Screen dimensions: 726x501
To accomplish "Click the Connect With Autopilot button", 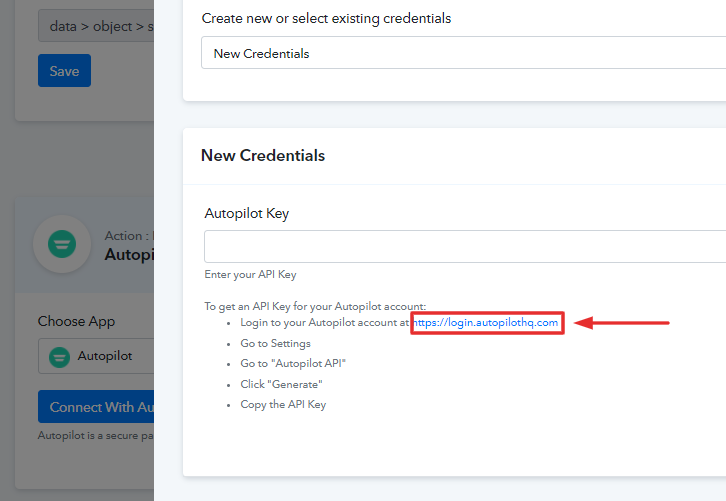I will tap(96, 406).
